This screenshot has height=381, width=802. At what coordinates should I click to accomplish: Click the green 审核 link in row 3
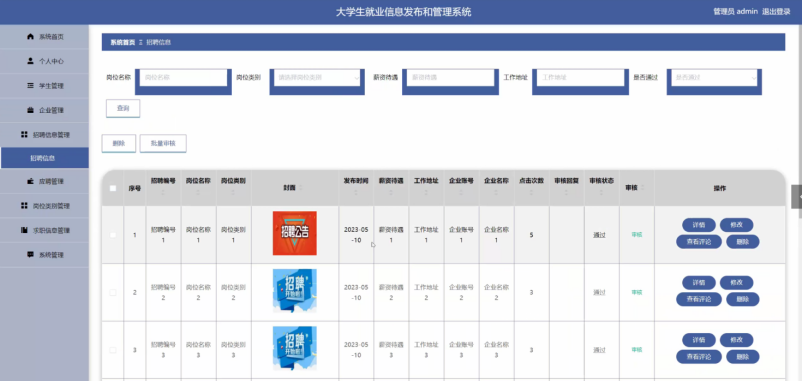tap(636, 350)
